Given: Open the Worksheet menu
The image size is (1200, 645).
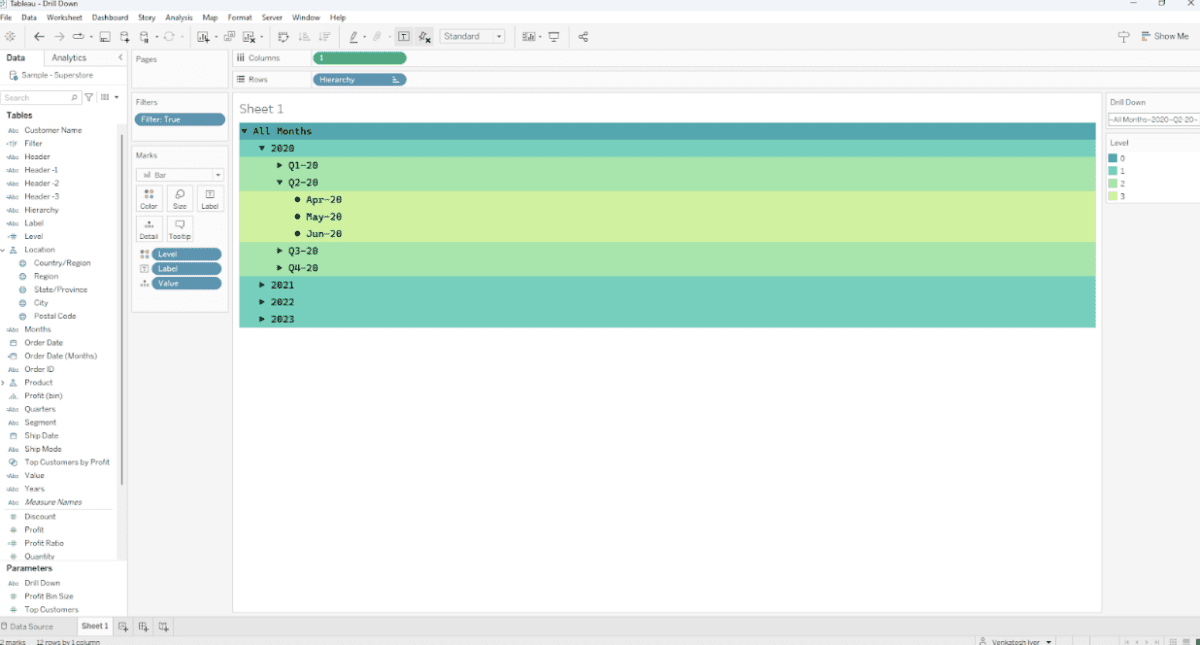Looking at the screenshot, I should coord(64,18).
